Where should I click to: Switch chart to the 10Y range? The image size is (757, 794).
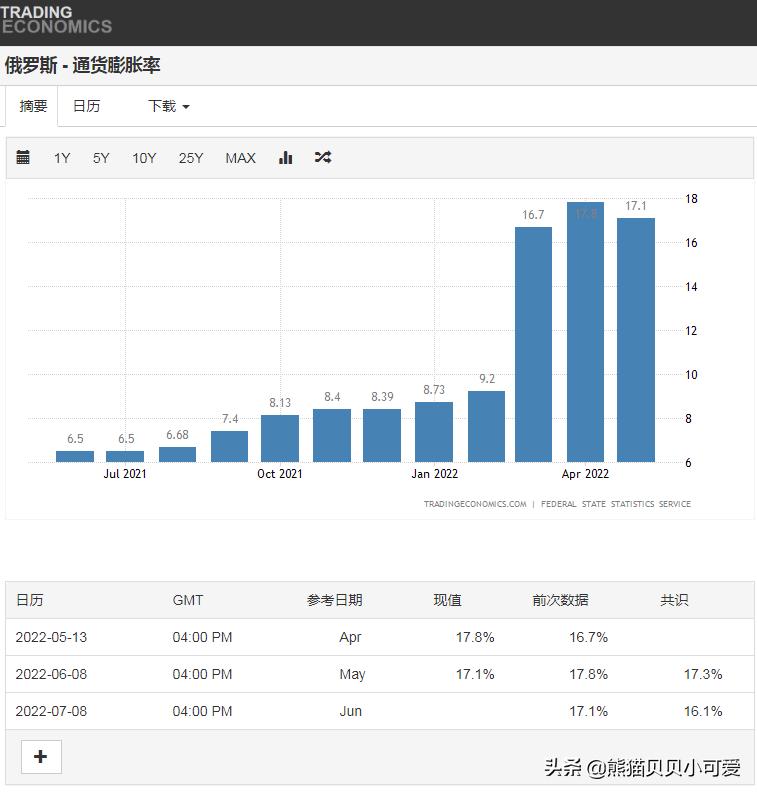click(x=144, y=158)
